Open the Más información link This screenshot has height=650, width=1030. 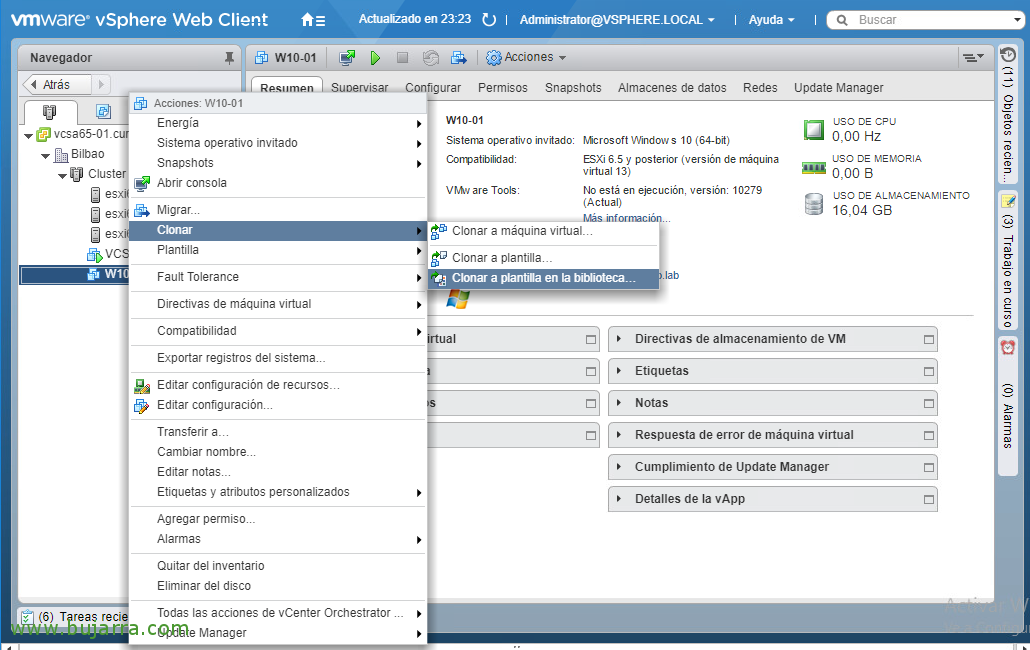[626, 218]
